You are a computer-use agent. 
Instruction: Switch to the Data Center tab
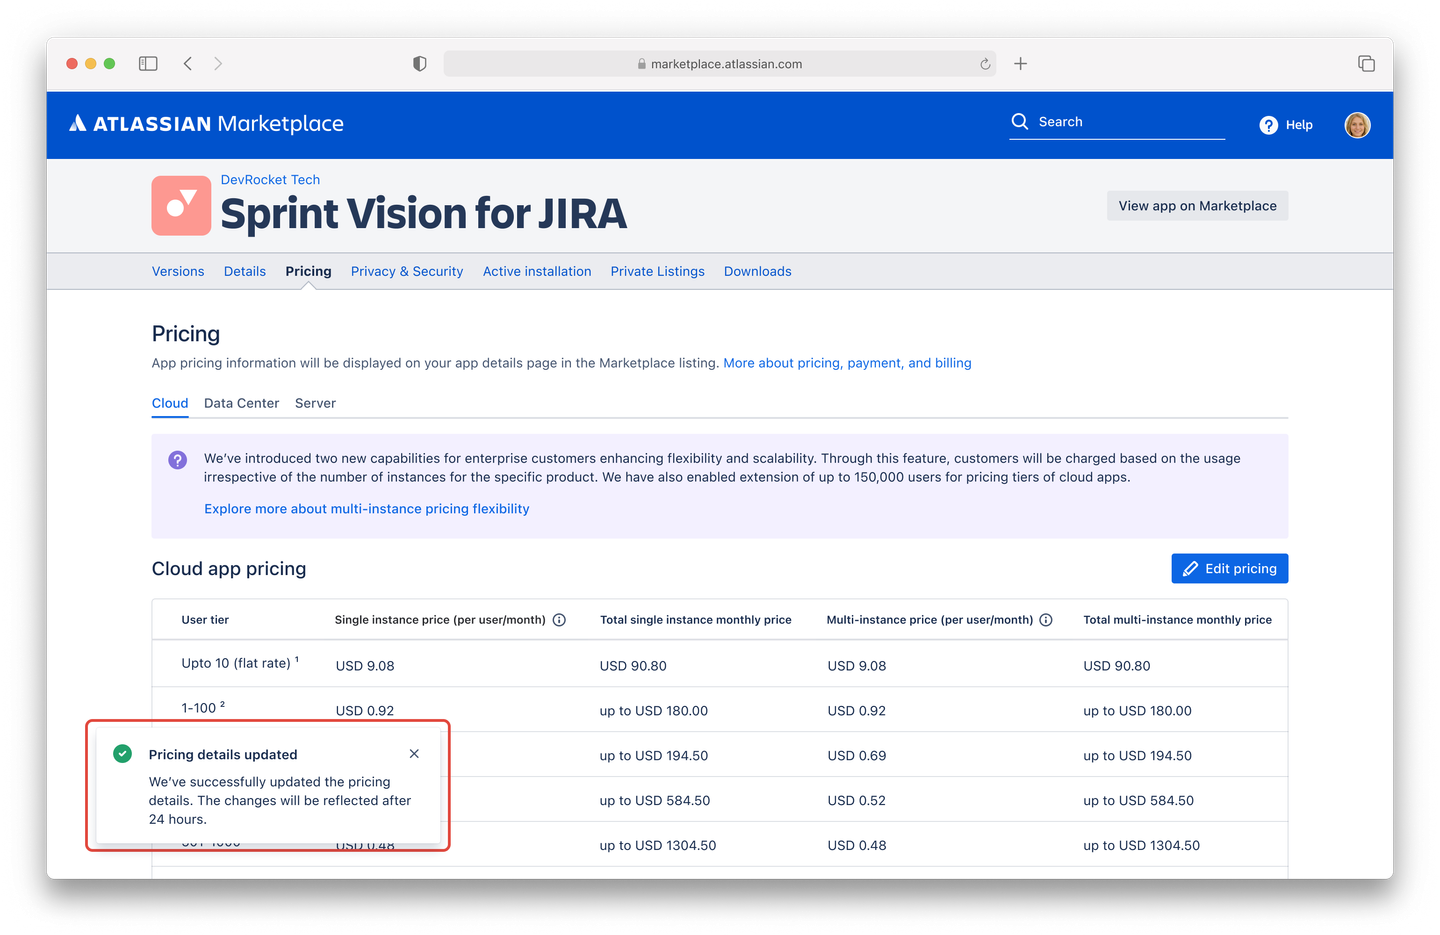(x=241, y=403)
